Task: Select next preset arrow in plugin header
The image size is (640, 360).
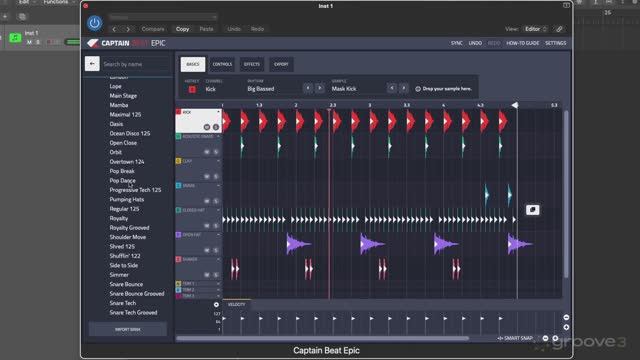Action: pos(128,29)
